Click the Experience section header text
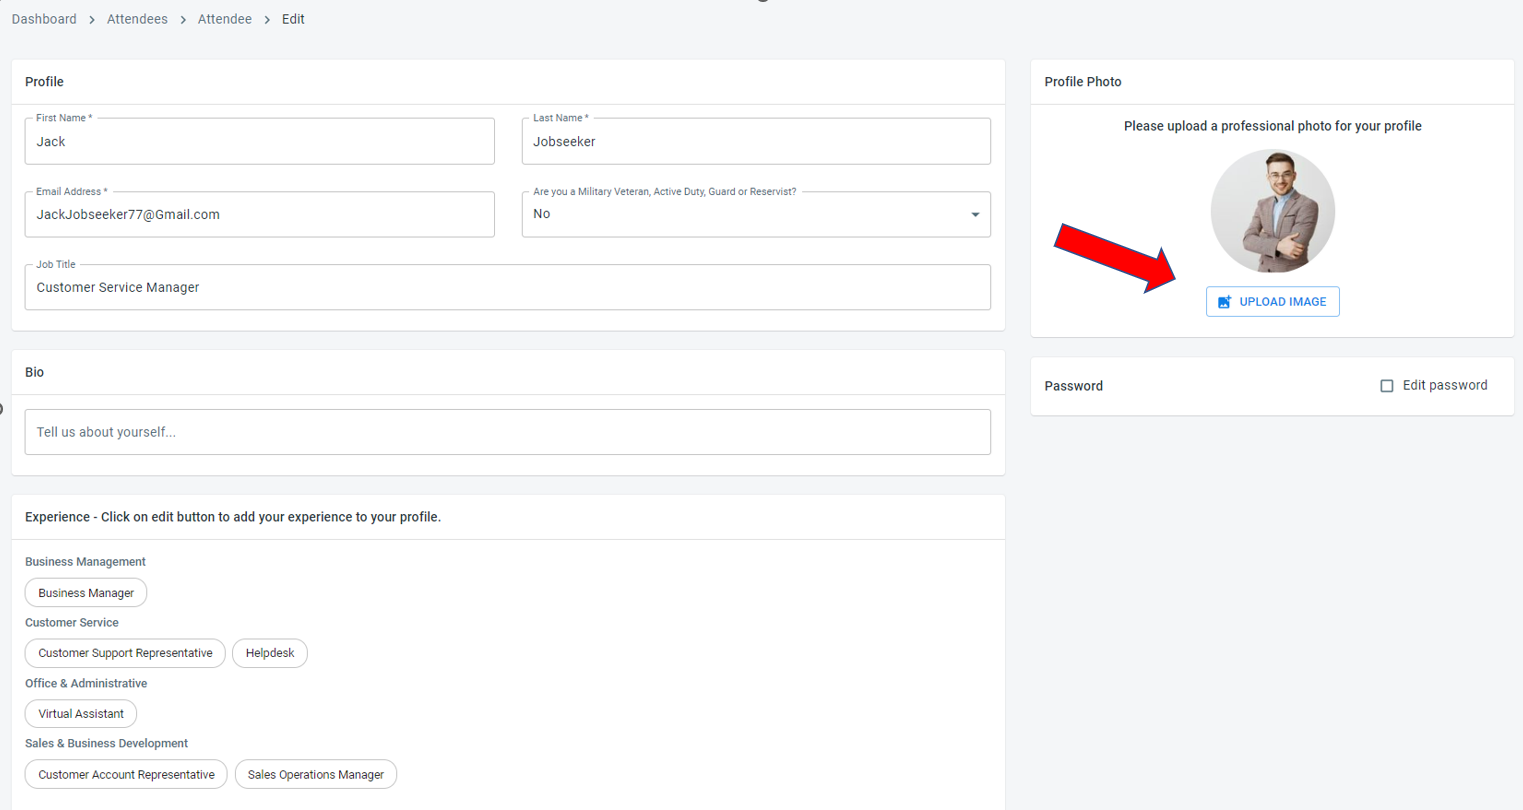Viewport: 1523px width, 810px height. pos(233,517)
